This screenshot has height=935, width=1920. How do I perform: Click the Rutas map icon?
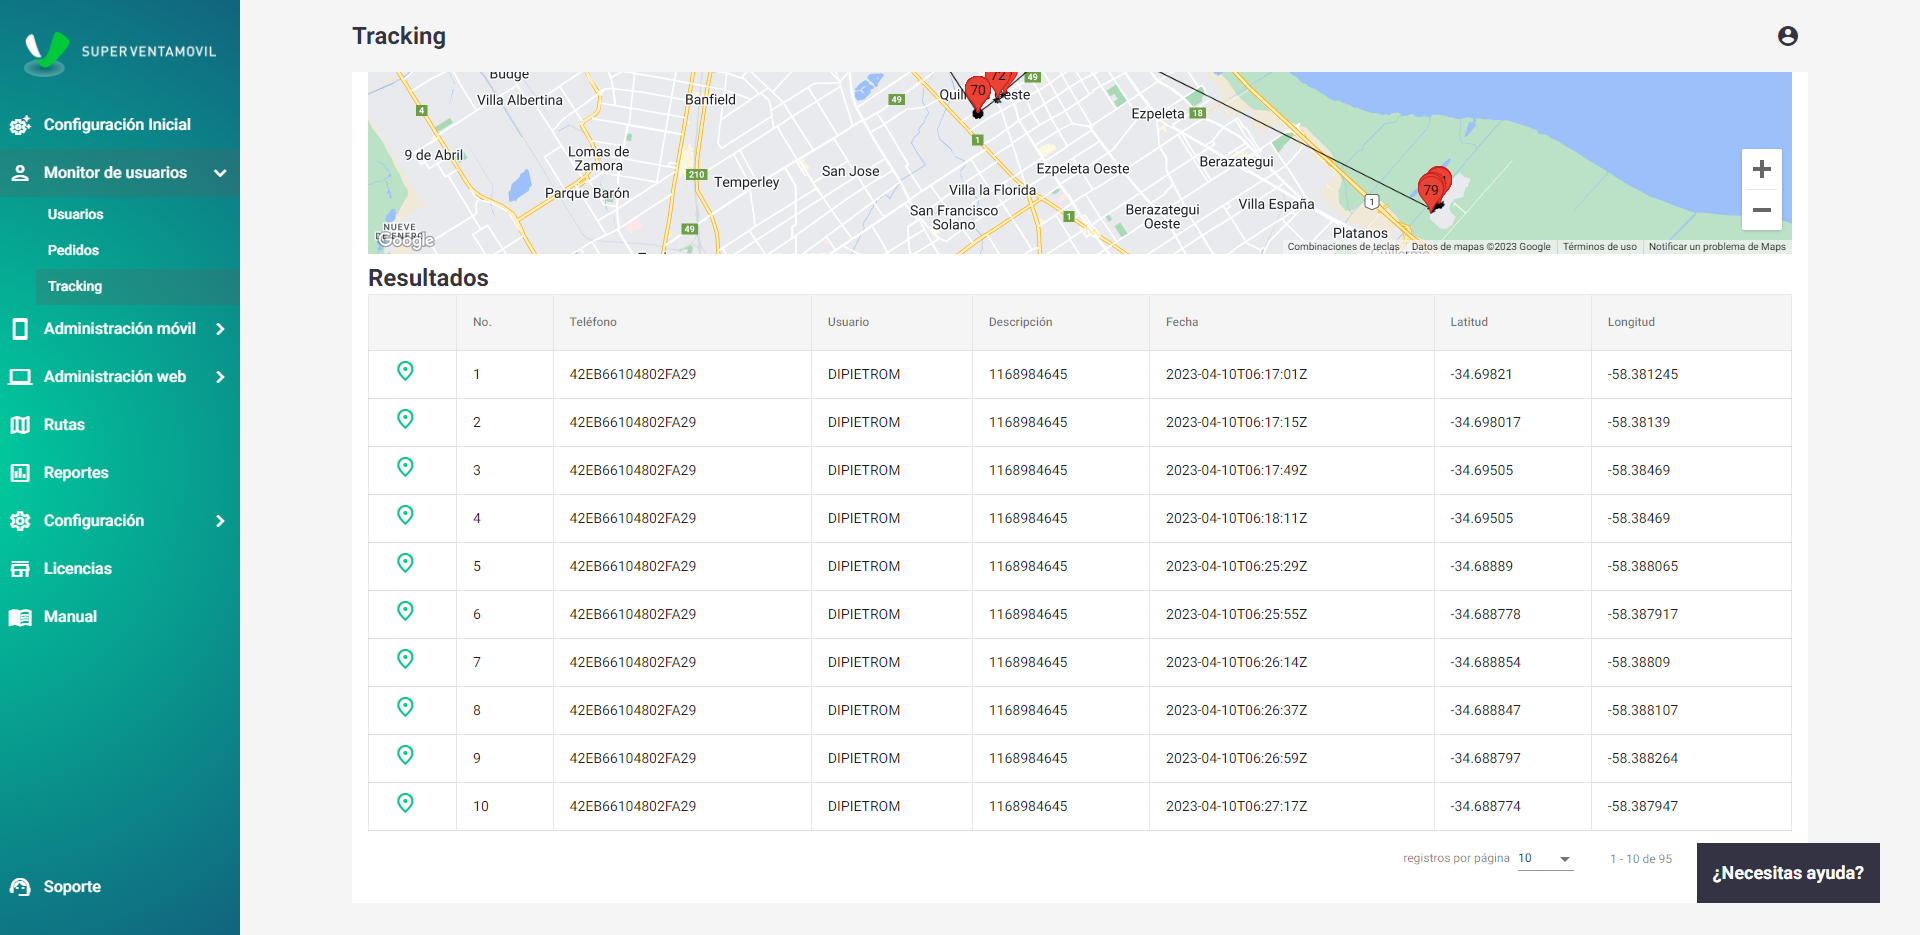(x=20, y=425)
